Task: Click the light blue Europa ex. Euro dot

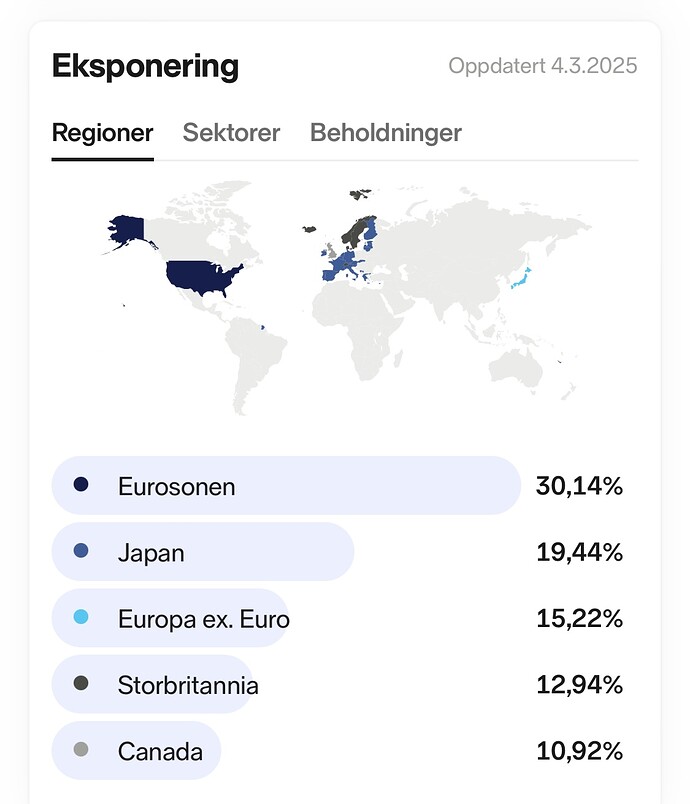Action: click(x=81, y=617)
